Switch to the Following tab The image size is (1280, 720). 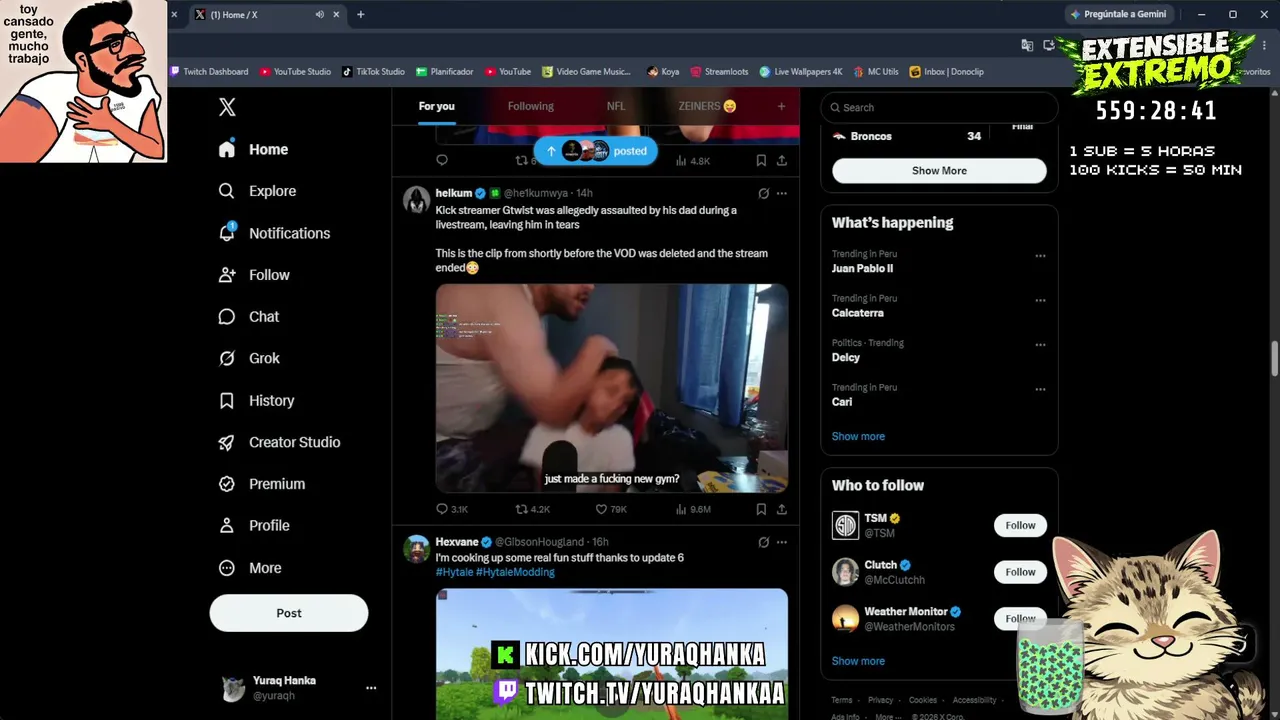[530, 106]
